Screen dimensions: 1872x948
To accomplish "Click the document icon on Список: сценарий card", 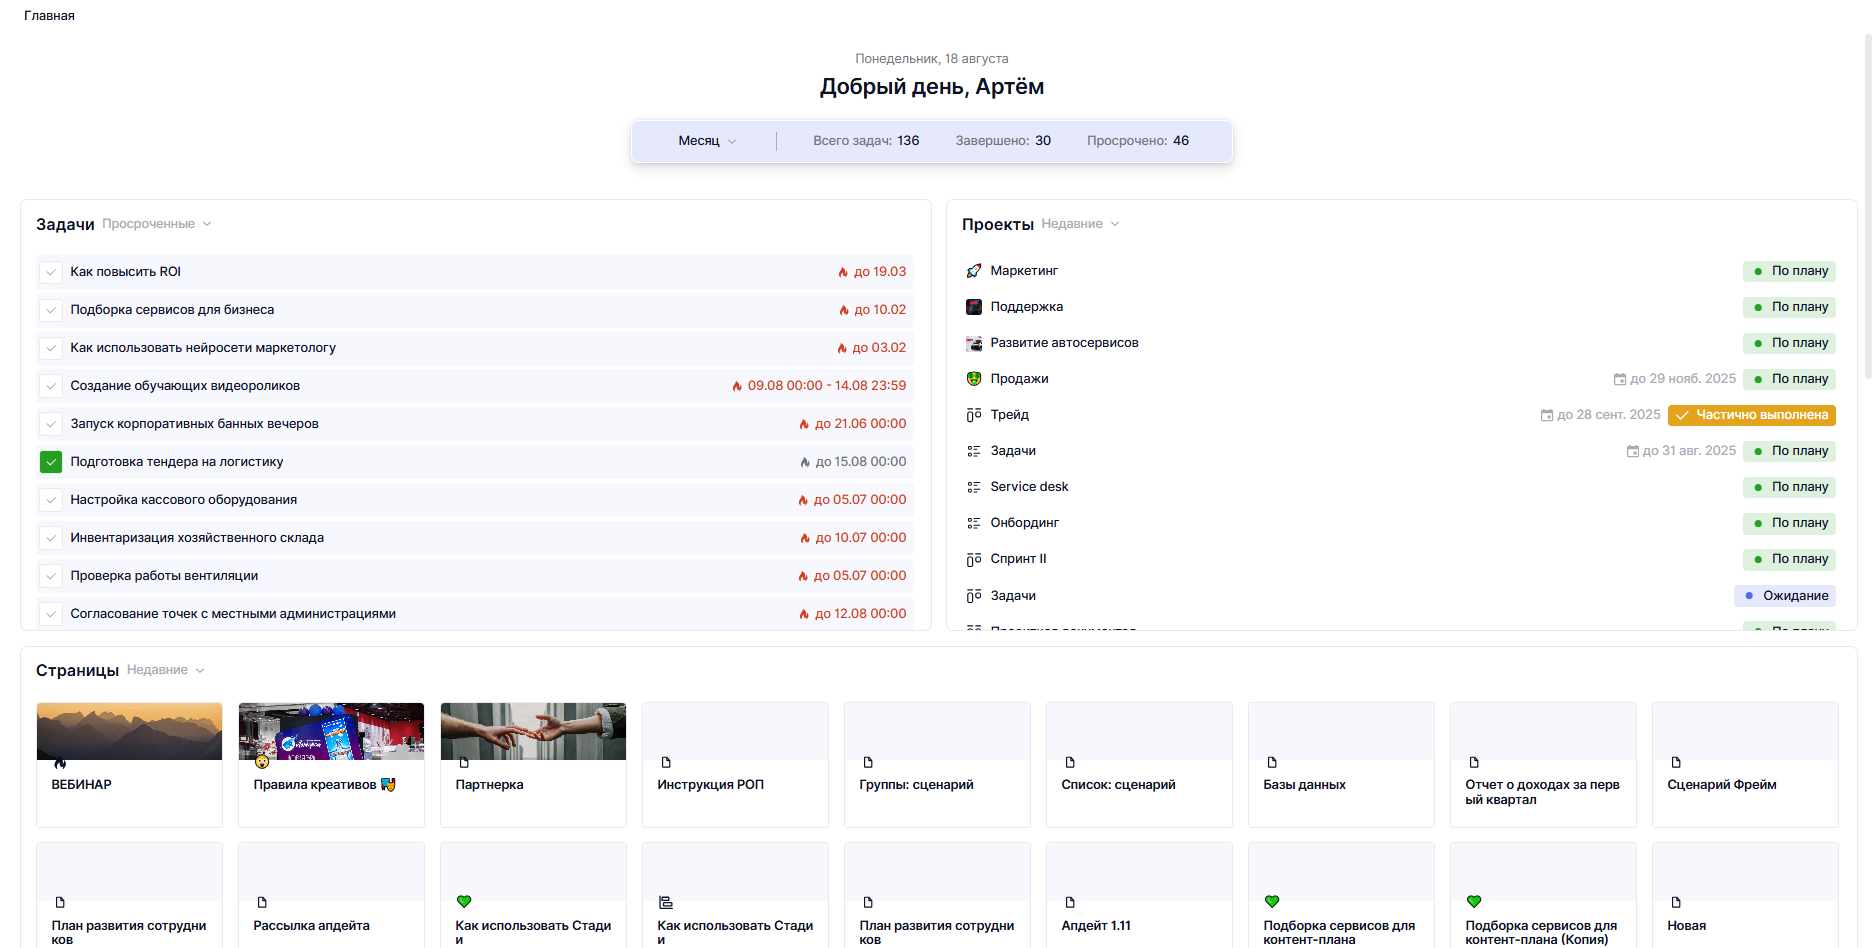I will pos(1070,762).
